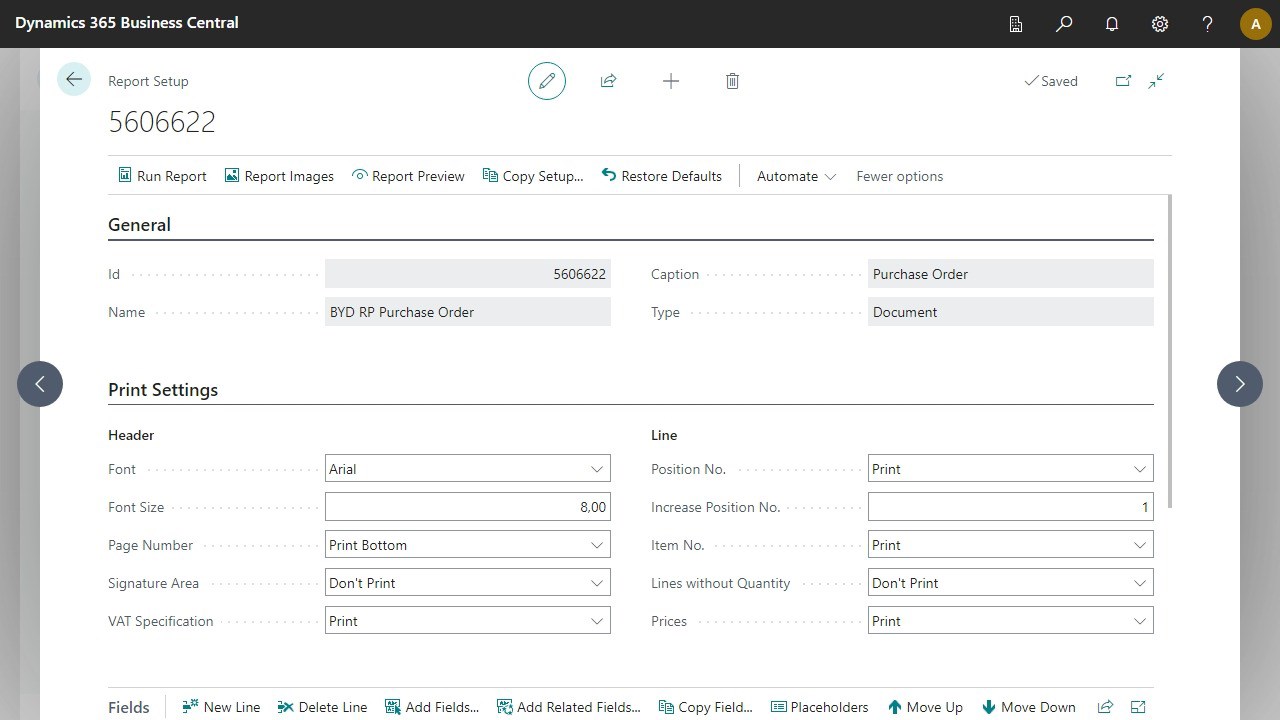Click the back arrow button
This screenshot has width=1280, height=720.
point(74,80)
